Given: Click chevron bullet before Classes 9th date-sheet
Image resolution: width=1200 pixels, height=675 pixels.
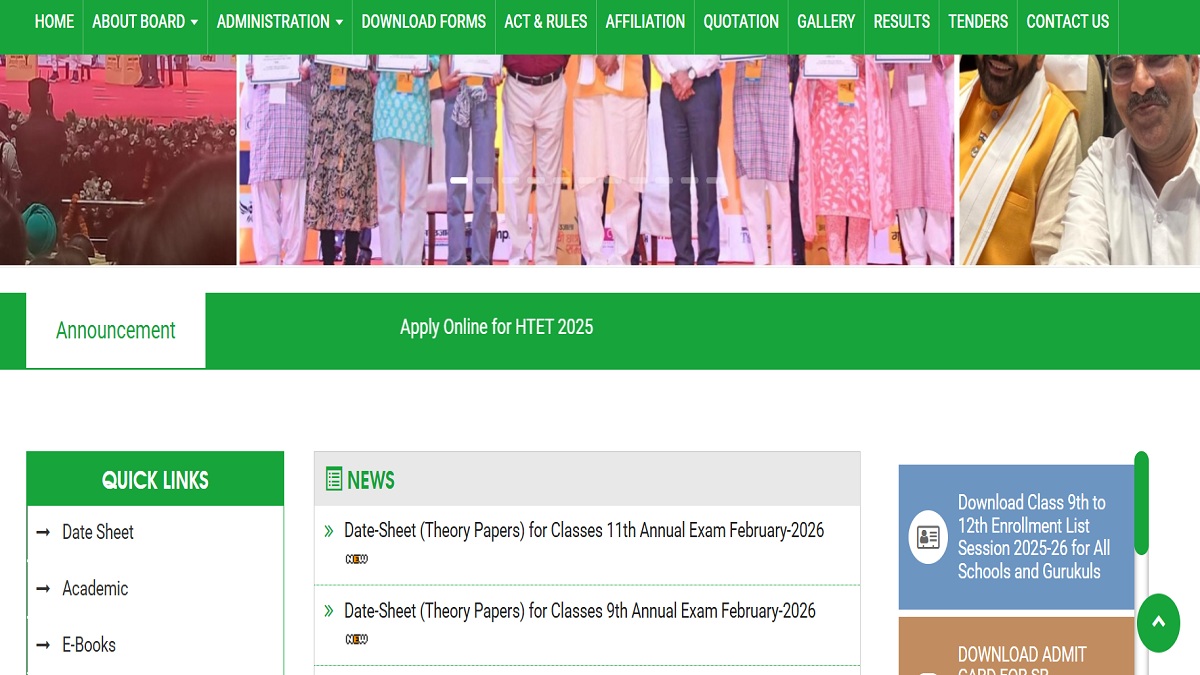Looking at the screenshot, I should click(329, 611).
